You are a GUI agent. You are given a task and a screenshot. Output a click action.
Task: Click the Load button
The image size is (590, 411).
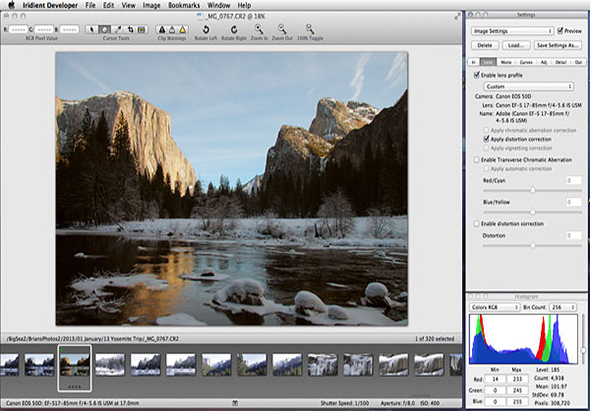pyautogui.click(x=516, y=46)
